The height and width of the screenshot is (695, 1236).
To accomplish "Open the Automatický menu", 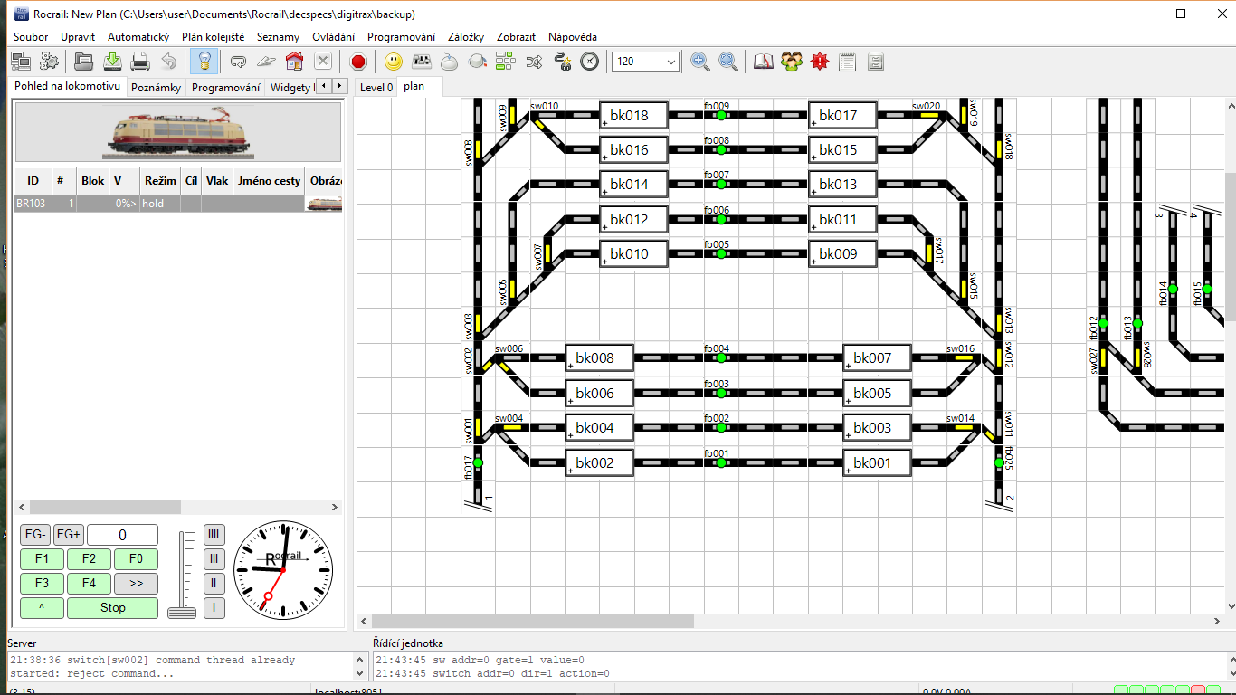I will click(x=138, y=37).
